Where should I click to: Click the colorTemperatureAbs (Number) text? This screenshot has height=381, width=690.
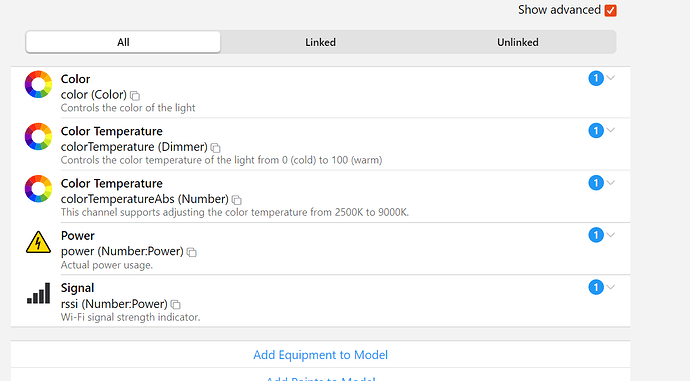coord(145,199)
